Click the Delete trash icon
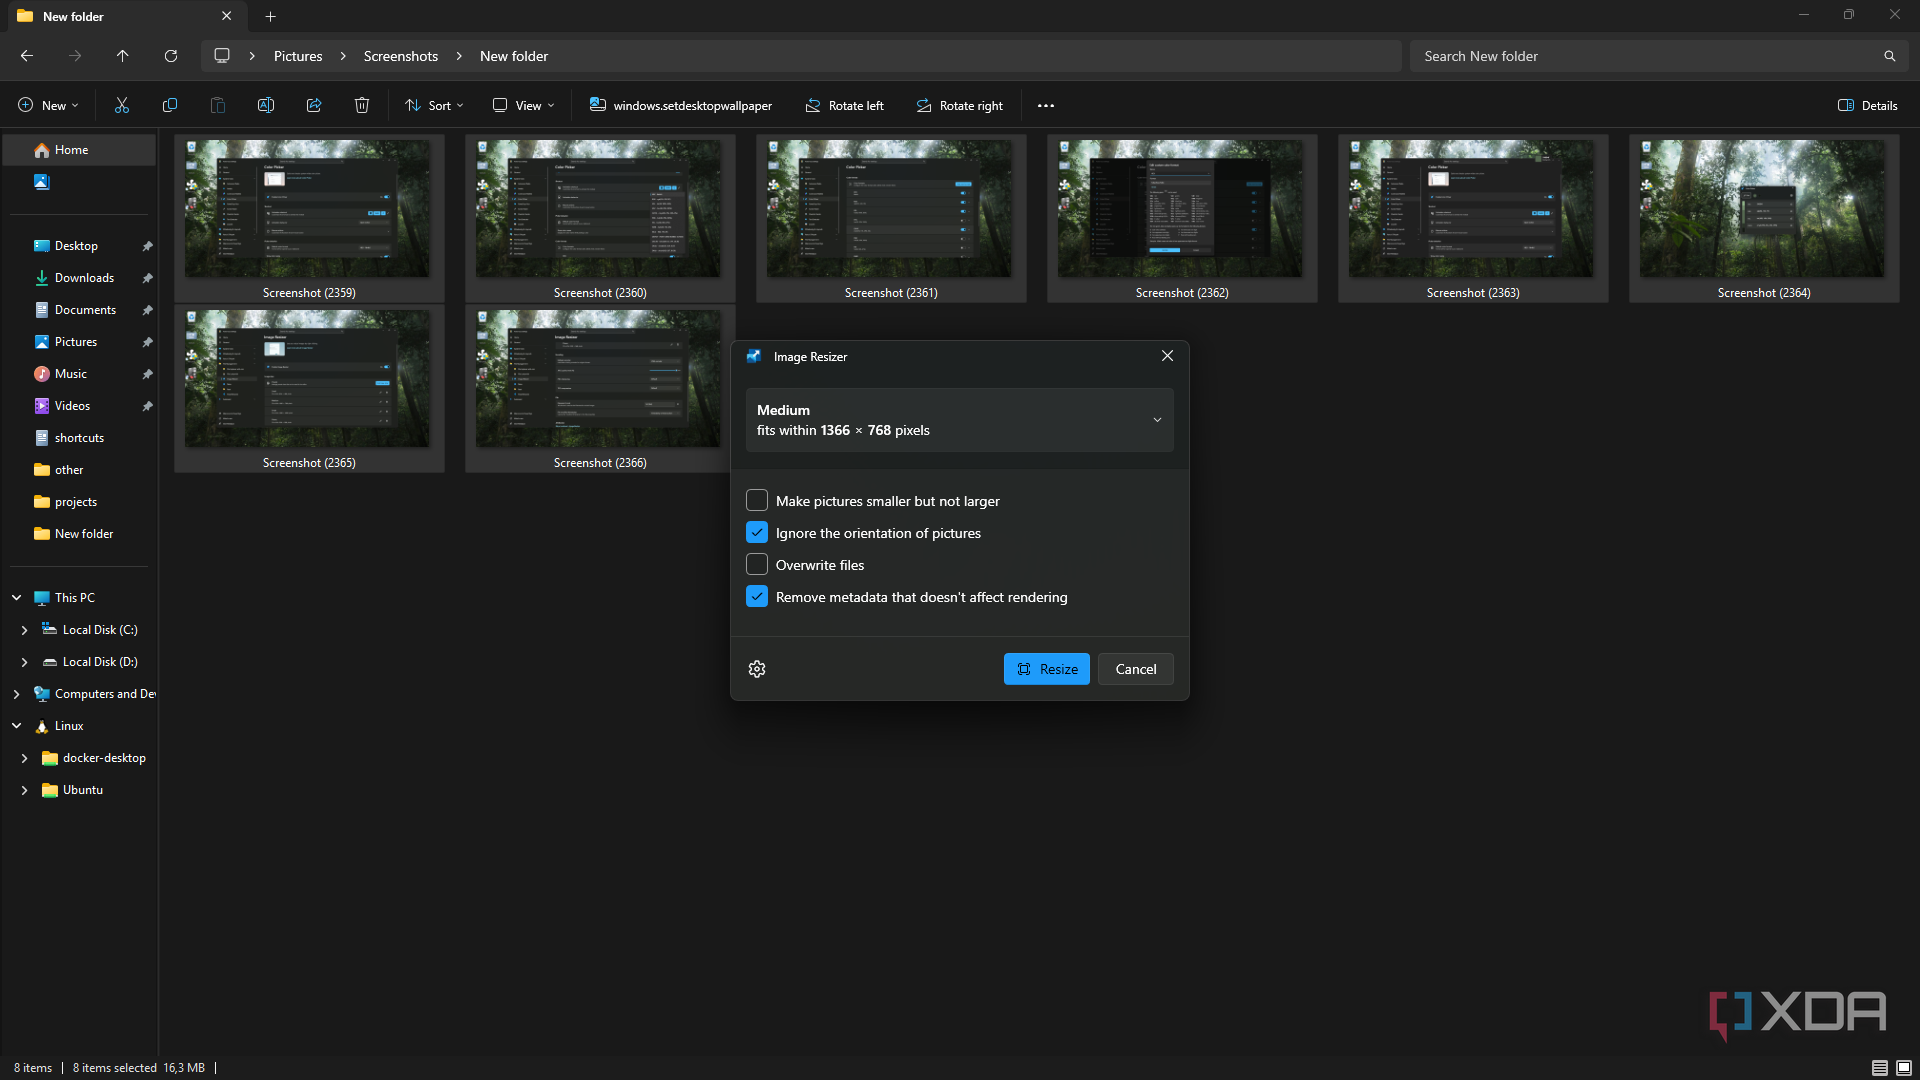Viewport: 1920px width, 1080px height. [x=362, y=105]
